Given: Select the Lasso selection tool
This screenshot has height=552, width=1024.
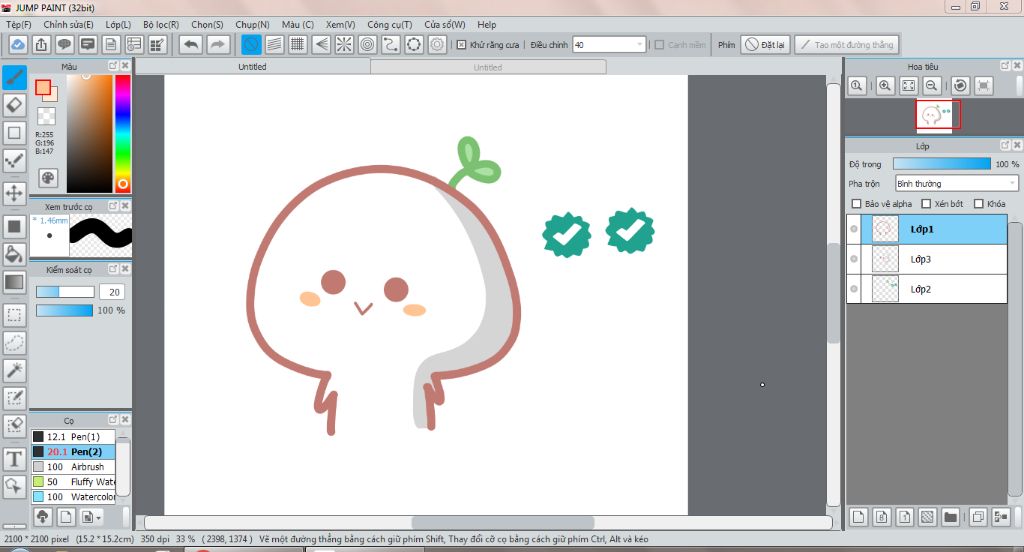Looking at the screenshot, I should coord(14,342).
